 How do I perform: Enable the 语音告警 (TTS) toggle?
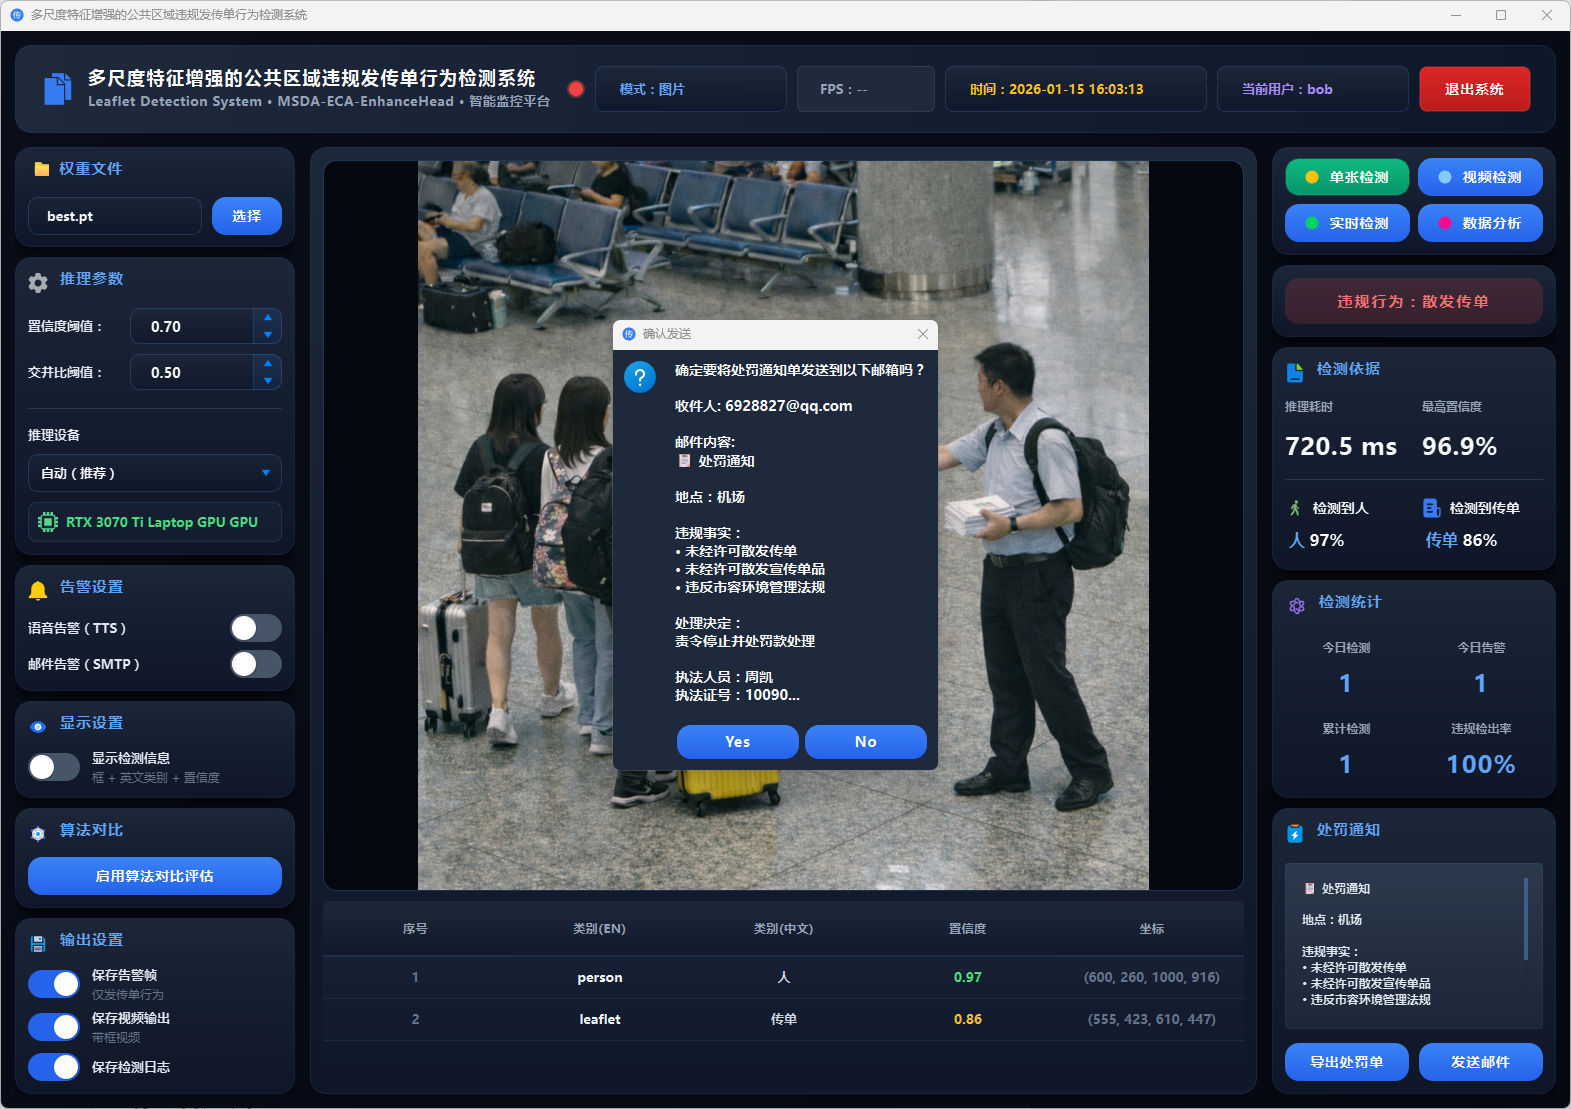[x=256, y=628]
